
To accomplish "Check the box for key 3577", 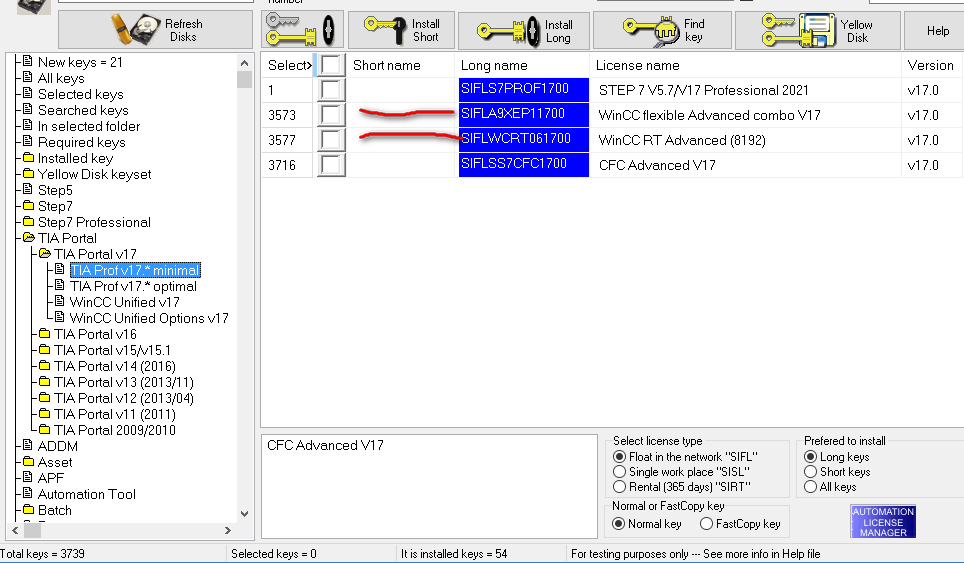I will (331, 140).
